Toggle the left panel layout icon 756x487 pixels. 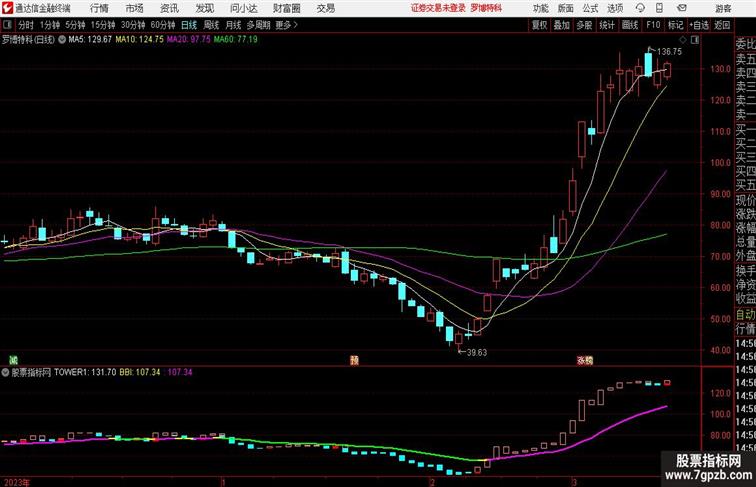pyautogui.click(x=7, y=25)
